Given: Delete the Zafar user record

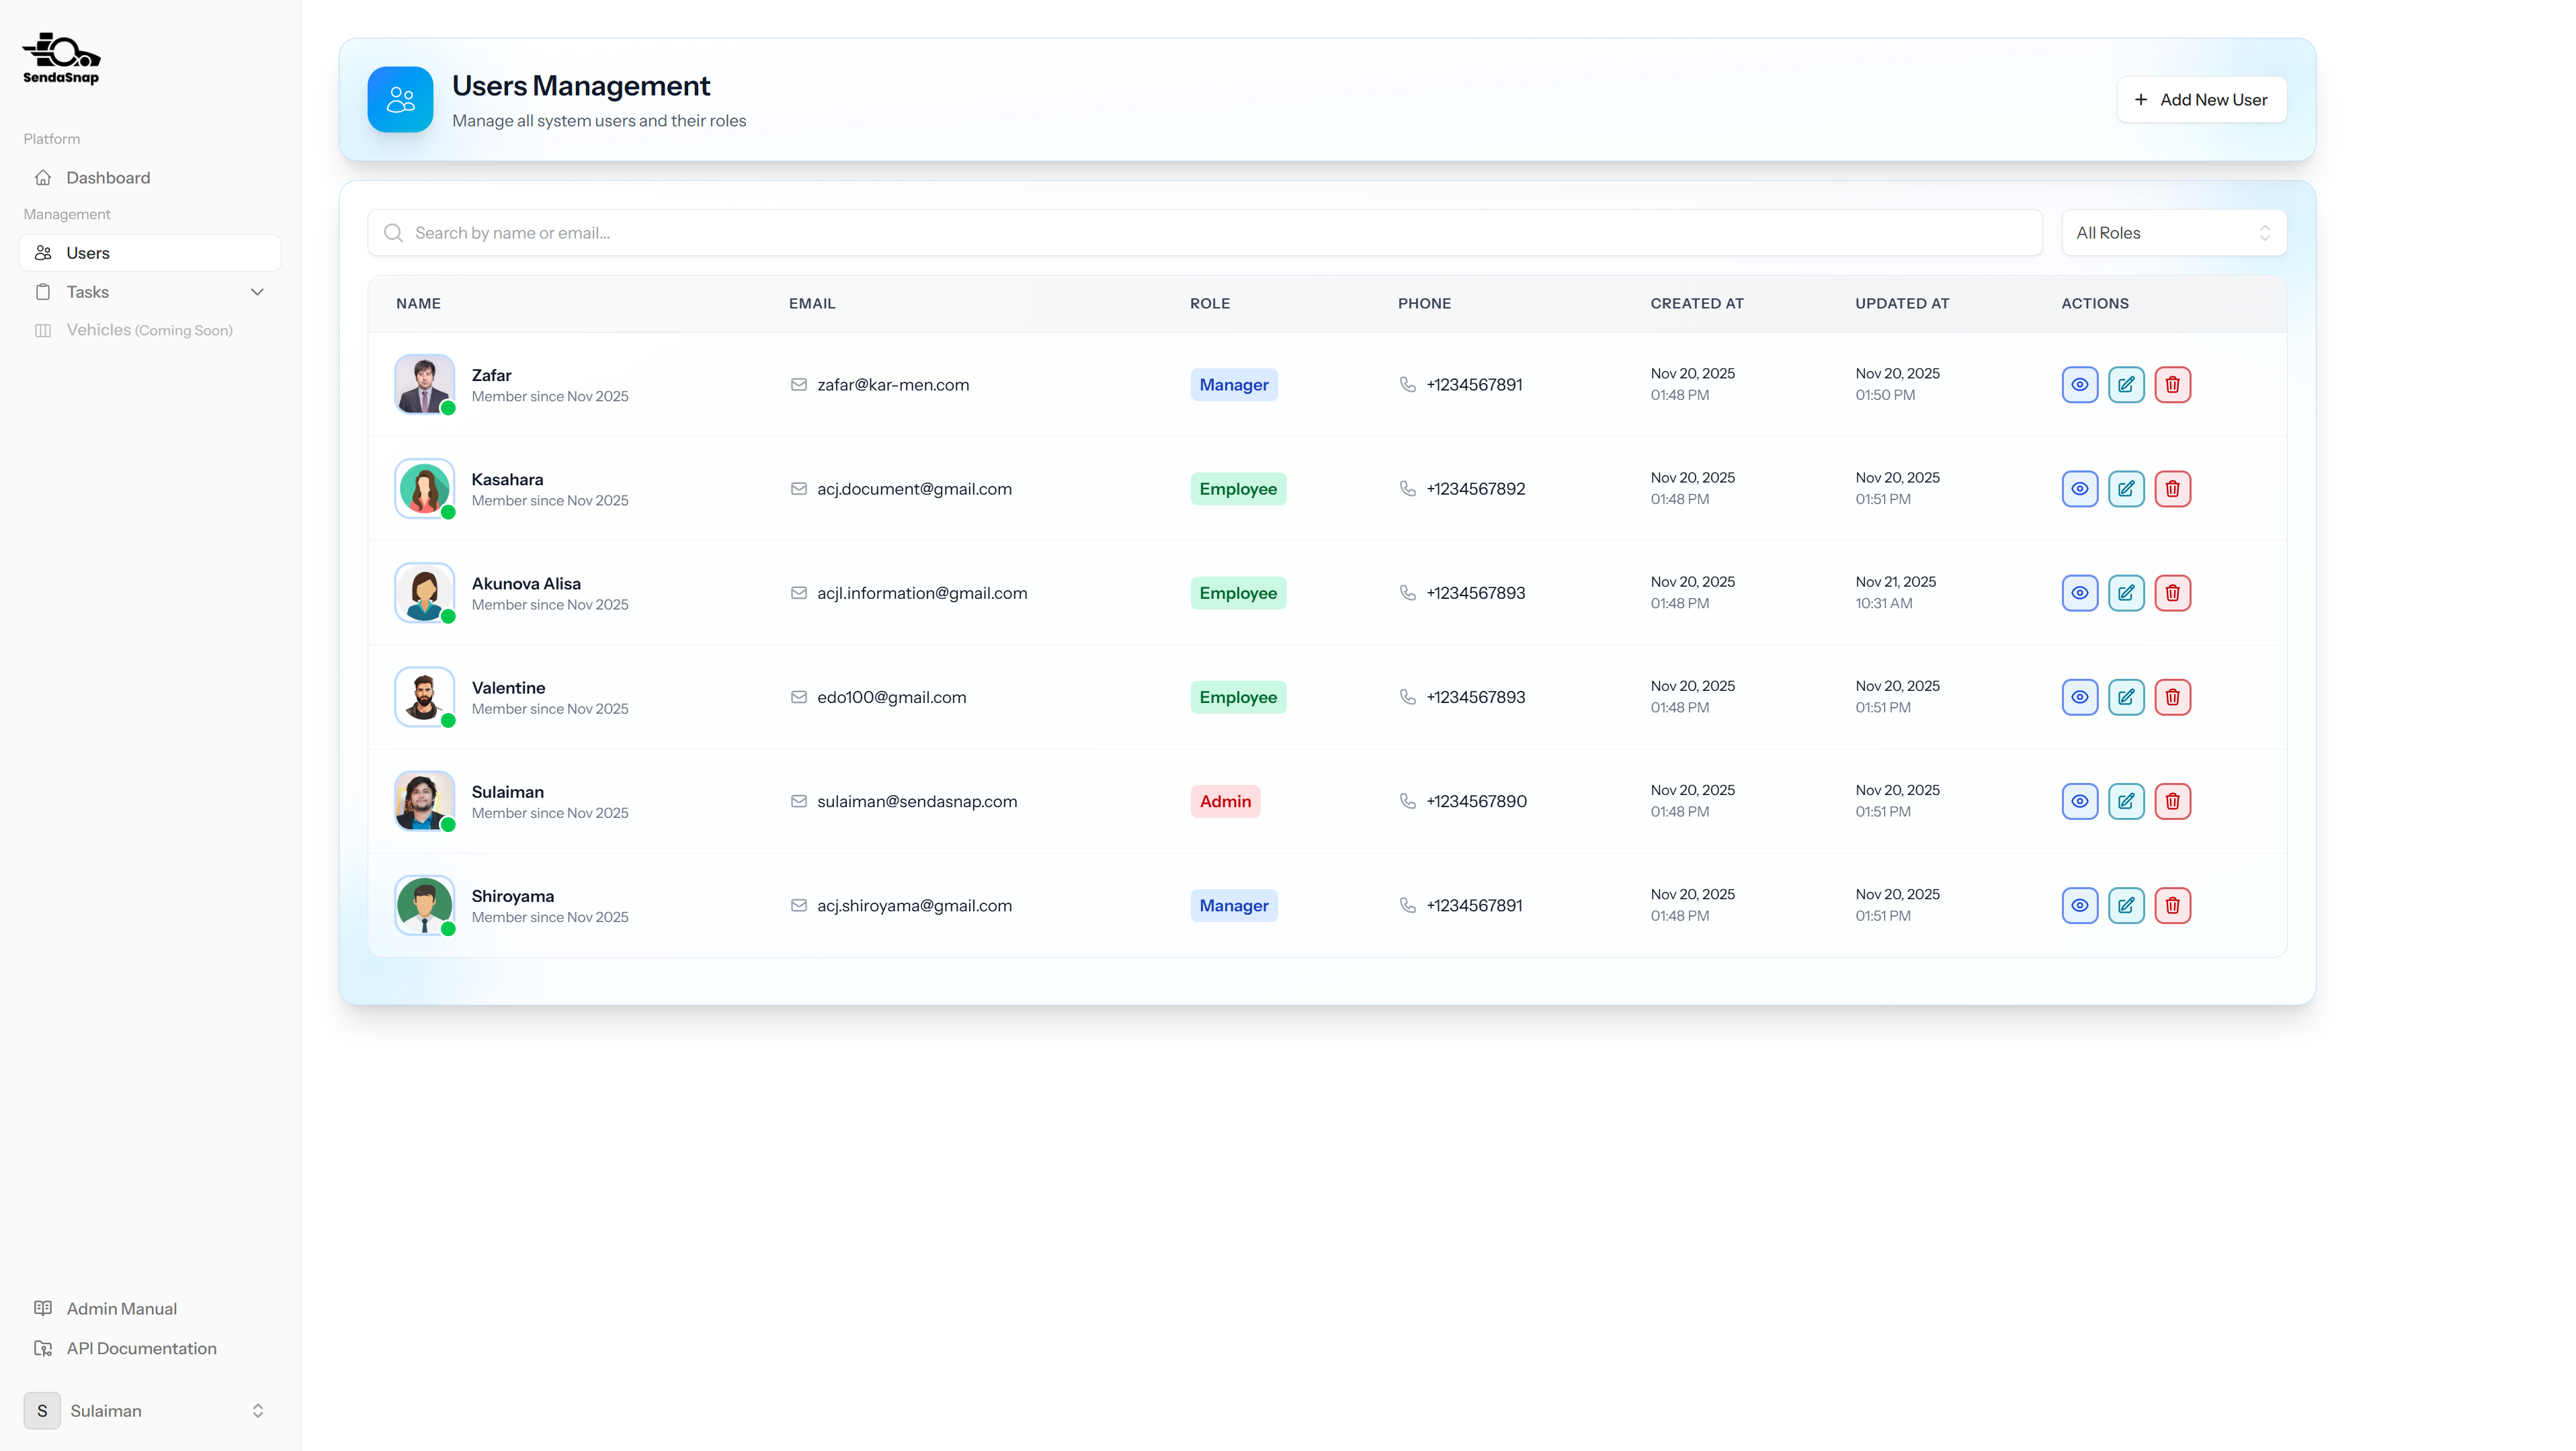Looking at the screenshot, I should click(x=2172, y=385).
